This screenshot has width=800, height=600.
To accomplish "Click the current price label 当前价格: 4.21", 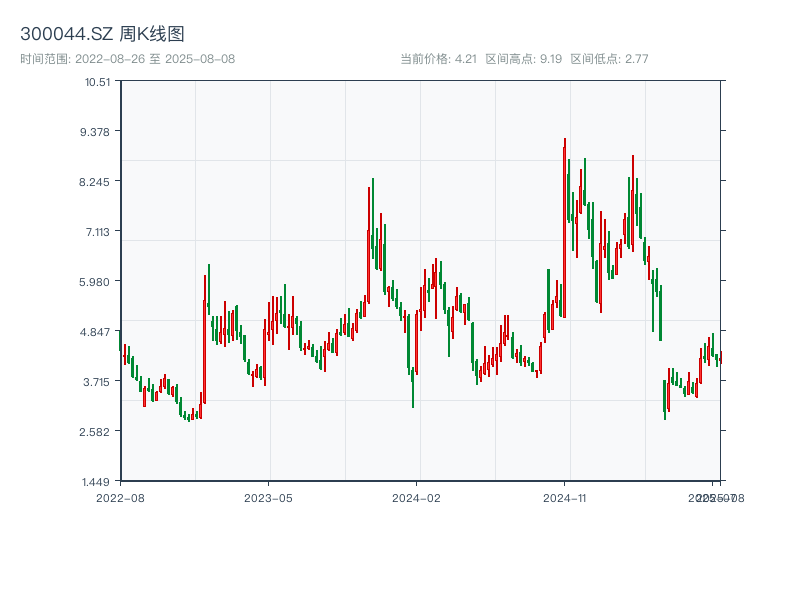I will (x=438, y=59).
